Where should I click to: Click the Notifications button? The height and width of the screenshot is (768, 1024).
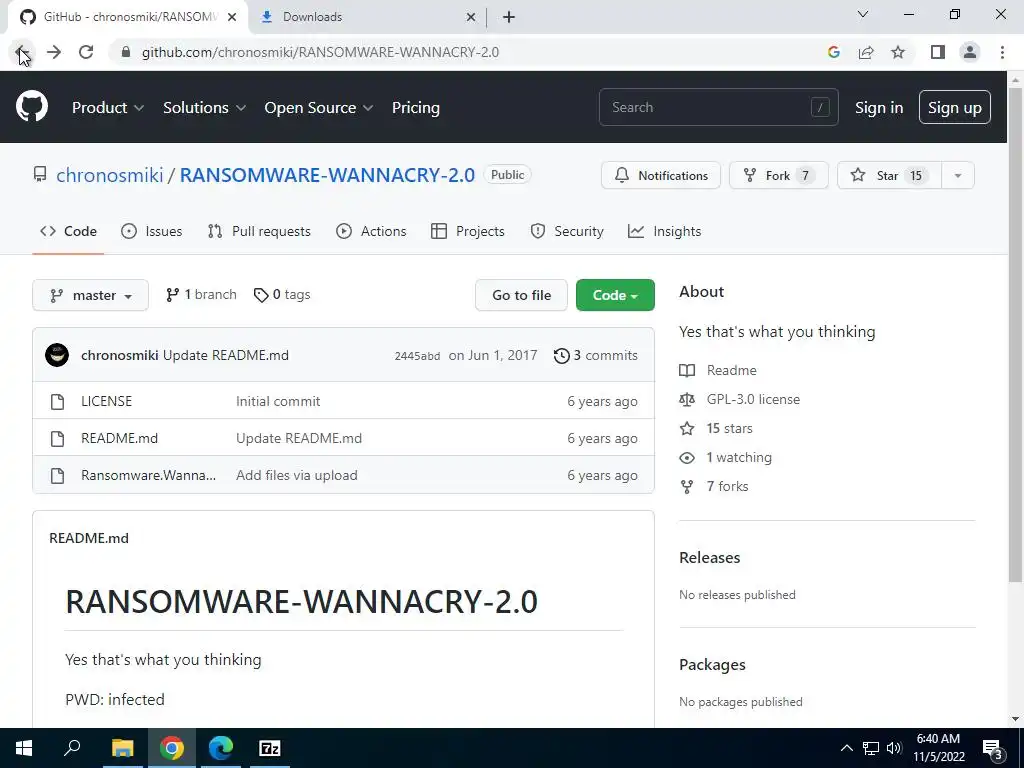click(x=661, y=176)
